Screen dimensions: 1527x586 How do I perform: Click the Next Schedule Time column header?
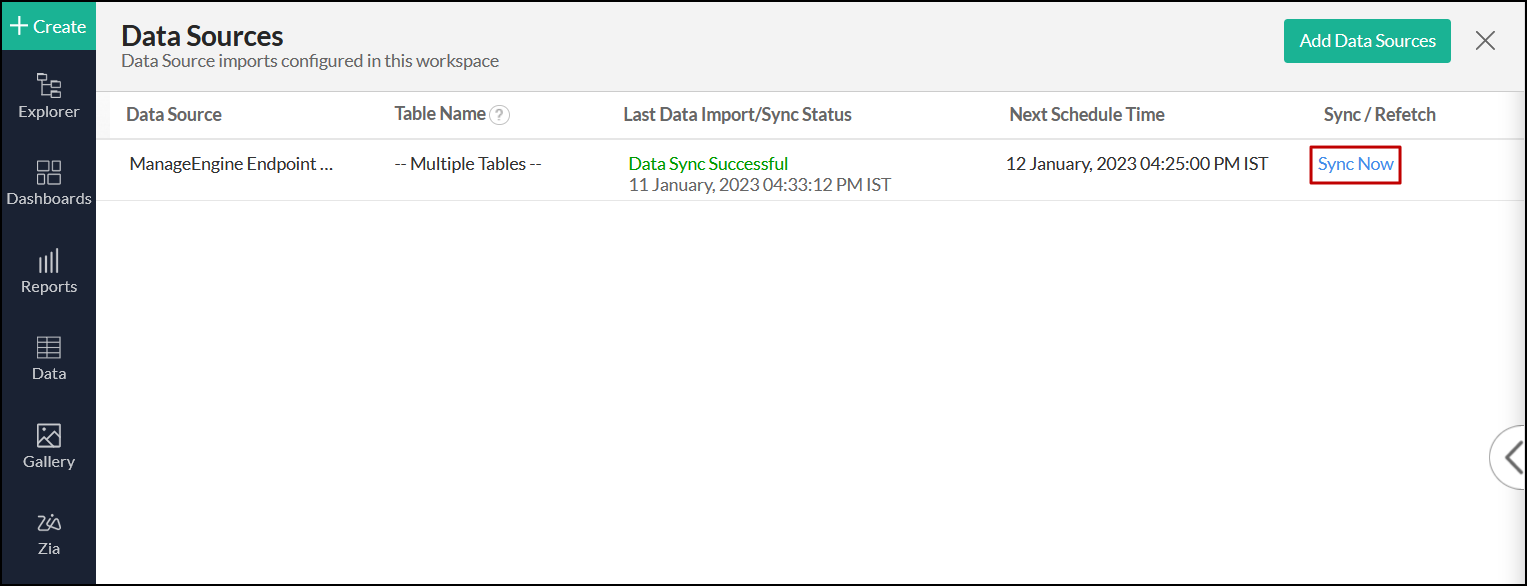click(1086, 115)
